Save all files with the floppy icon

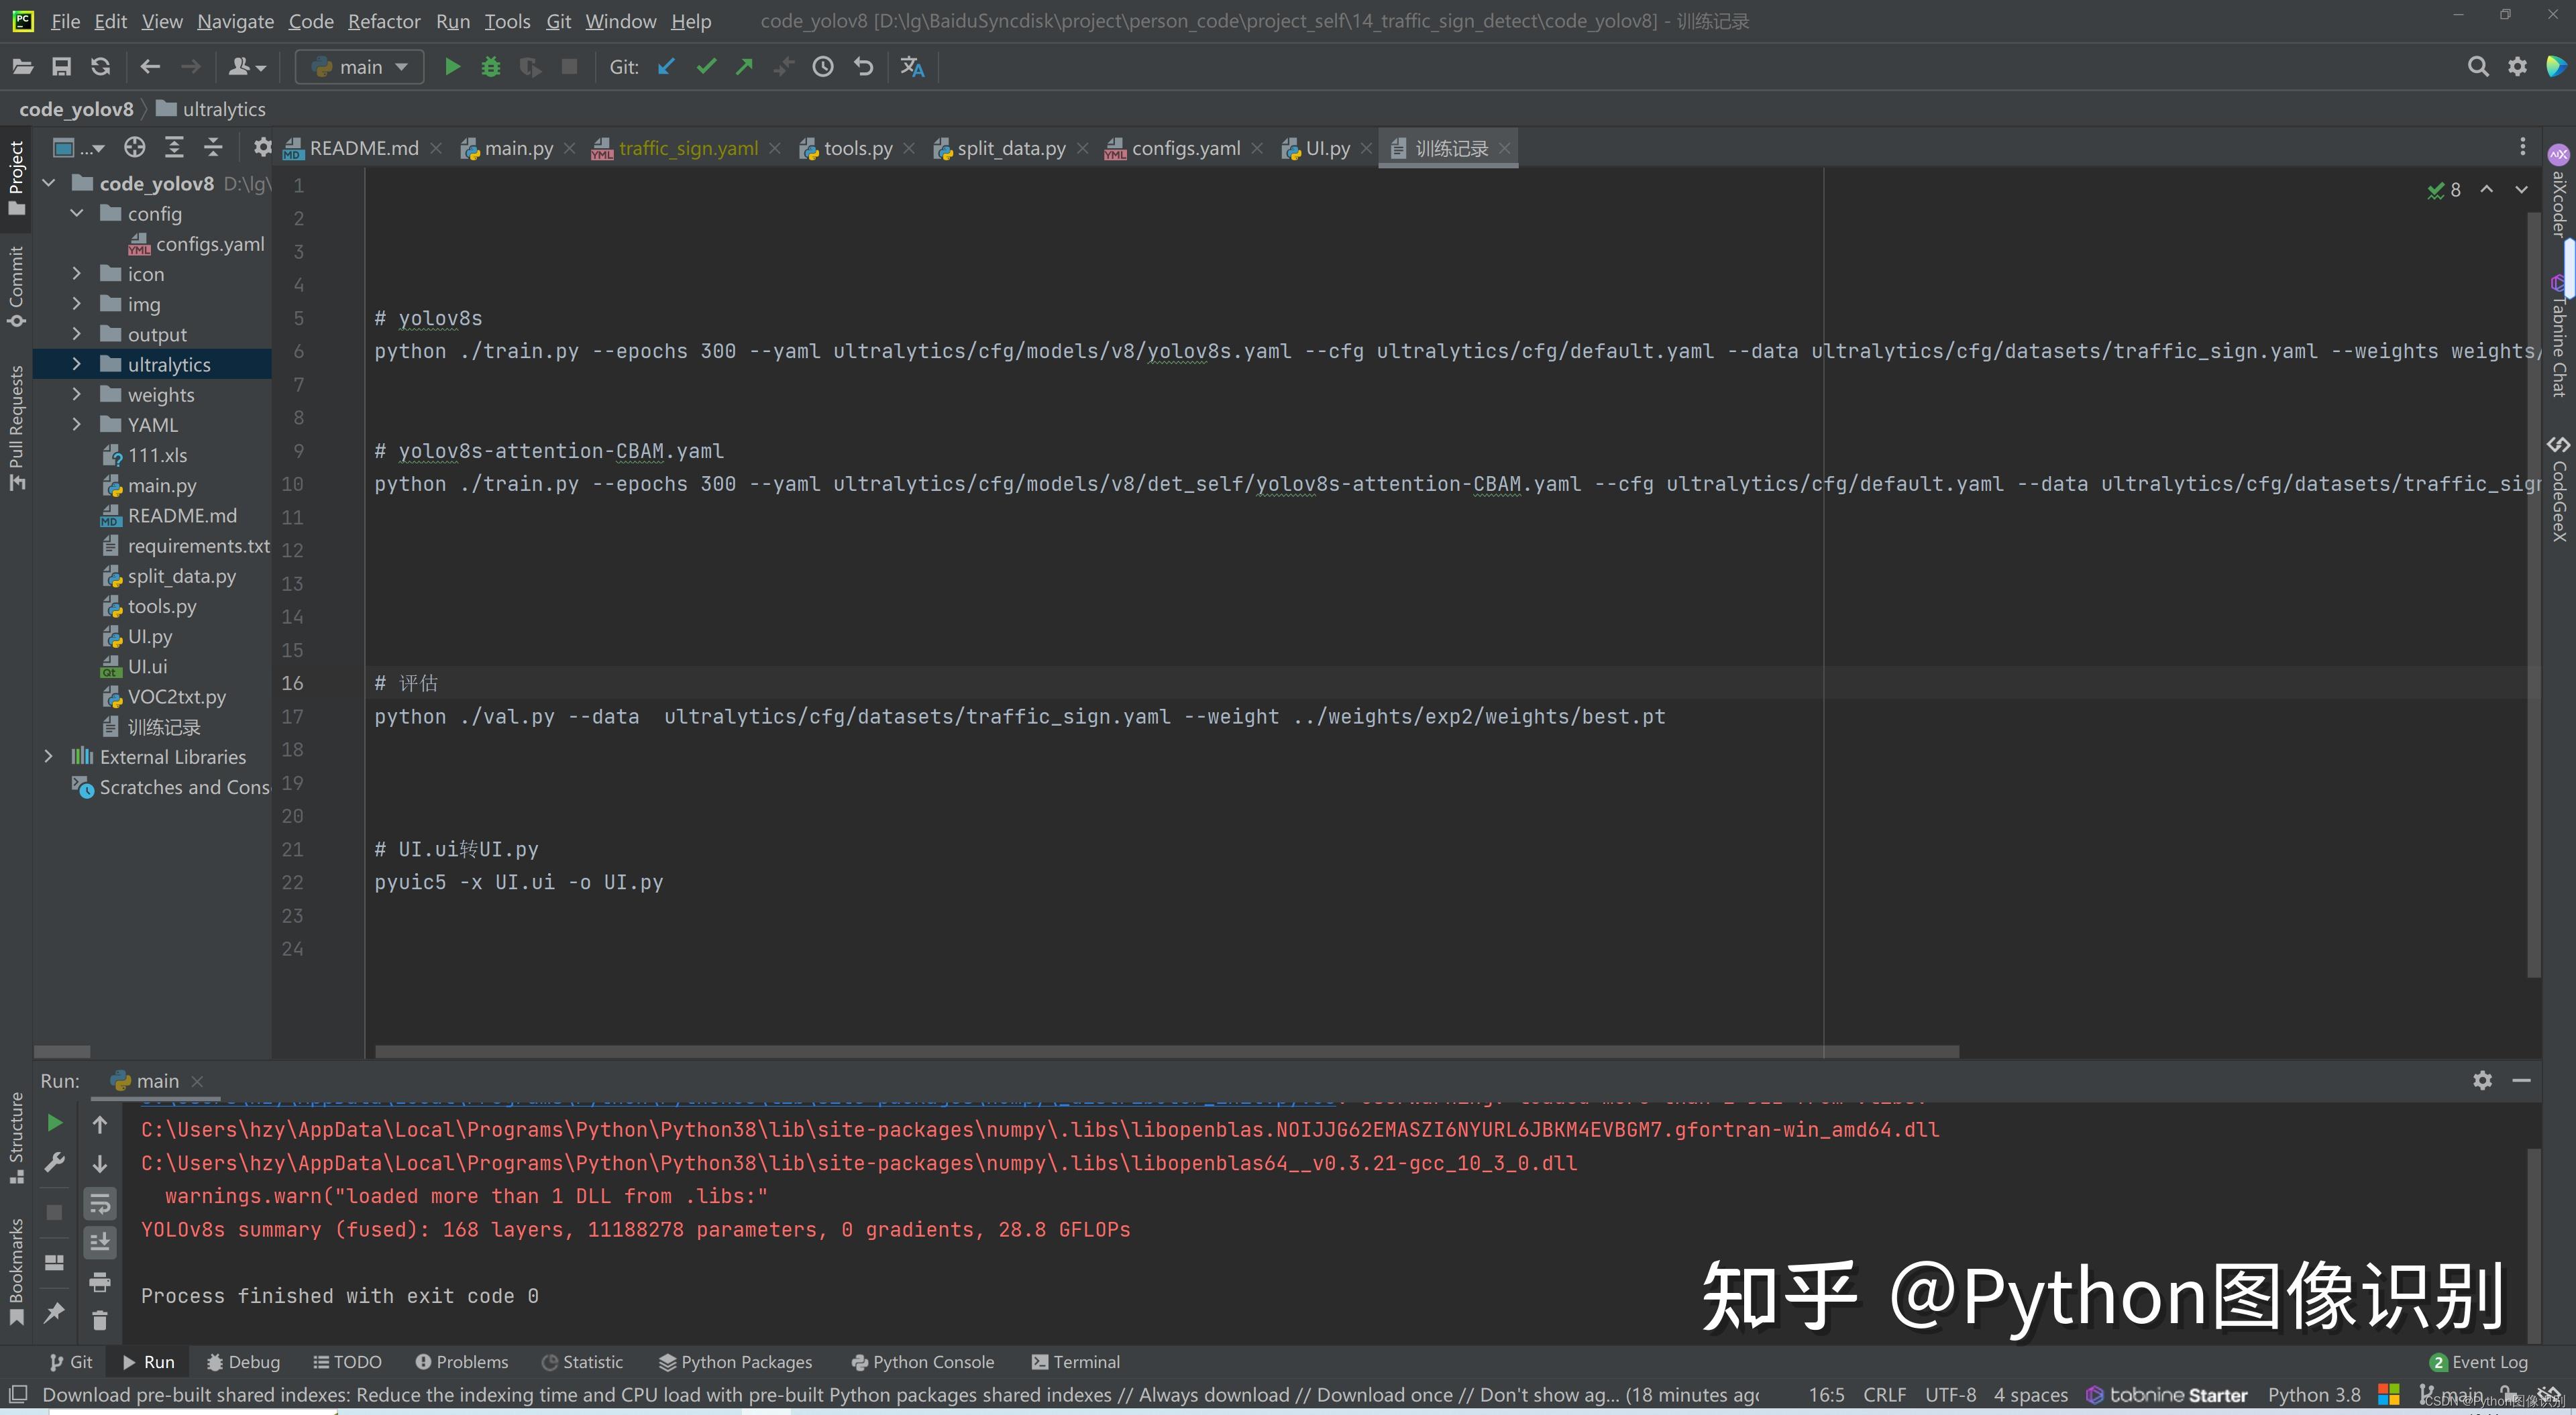[x=61, y=66]
